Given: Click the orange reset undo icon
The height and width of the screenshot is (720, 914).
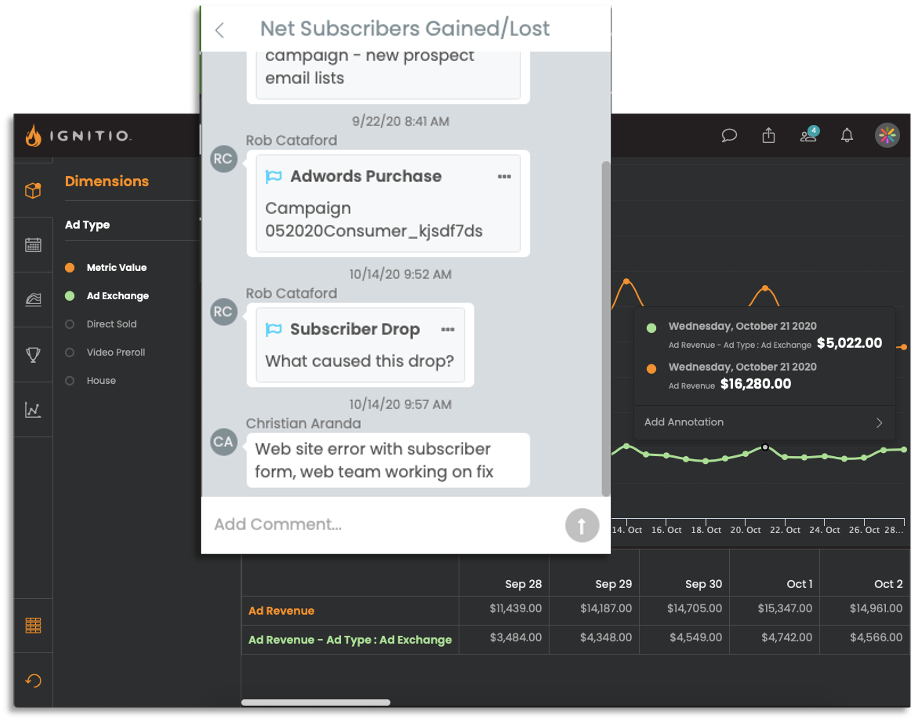Looking at the screenshot, I should coord(33,680).
